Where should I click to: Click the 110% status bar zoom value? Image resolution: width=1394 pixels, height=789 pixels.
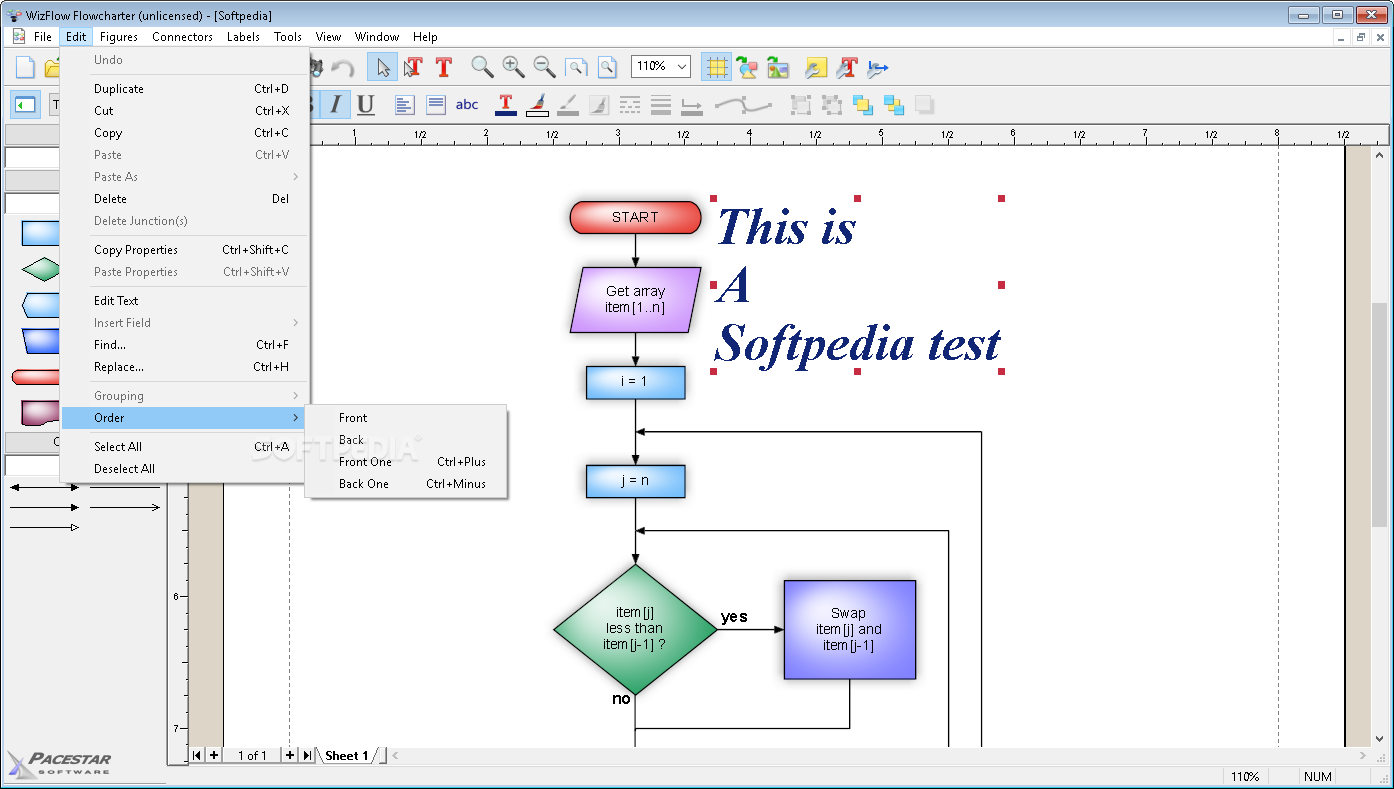tap(1245, 776)
